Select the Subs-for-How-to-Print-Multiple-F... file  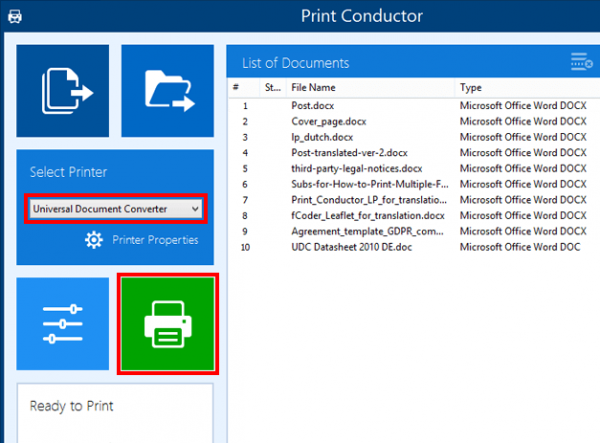(370, 184)
